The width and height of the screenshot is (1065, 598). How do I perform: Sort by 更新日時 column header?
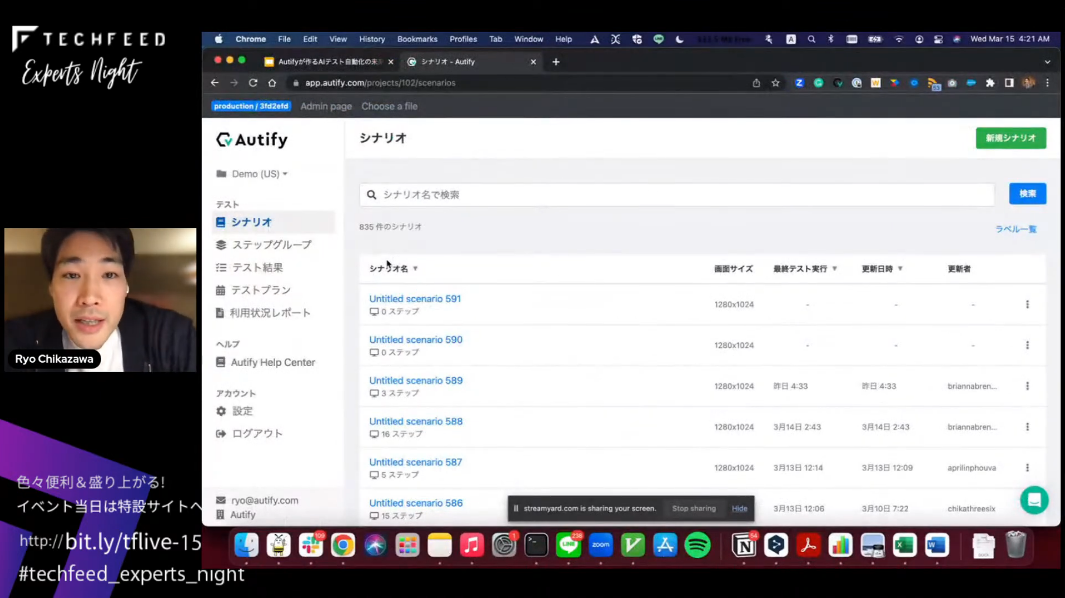(x=882, y=269)
